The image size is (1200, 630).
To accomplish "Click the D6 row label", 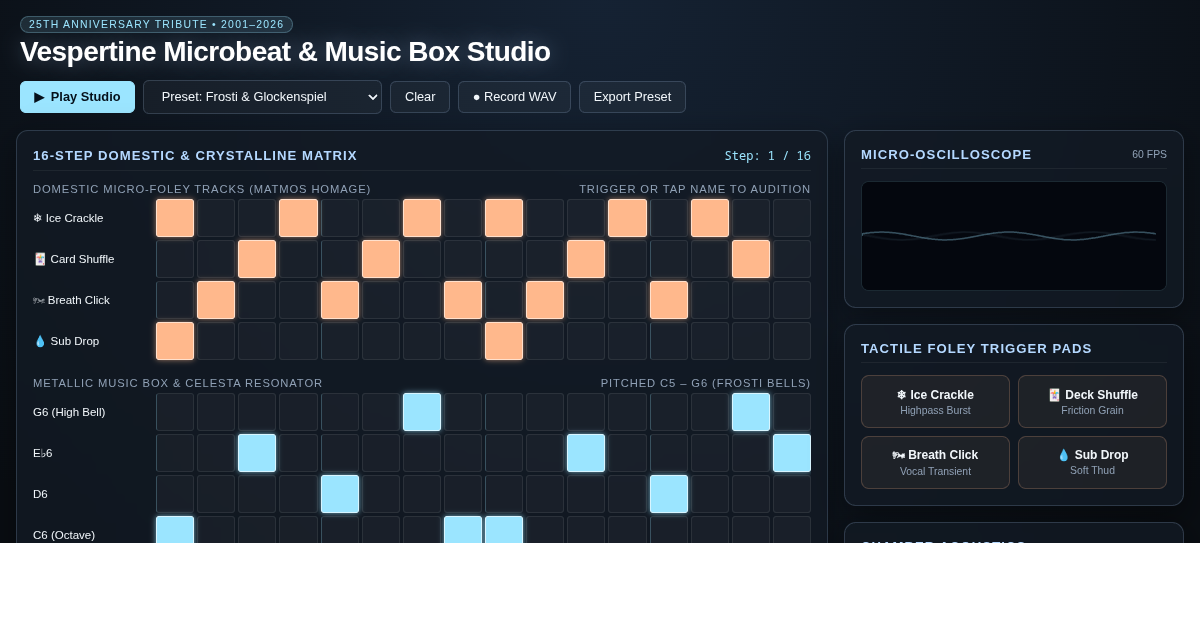I will tap(41, 494).
